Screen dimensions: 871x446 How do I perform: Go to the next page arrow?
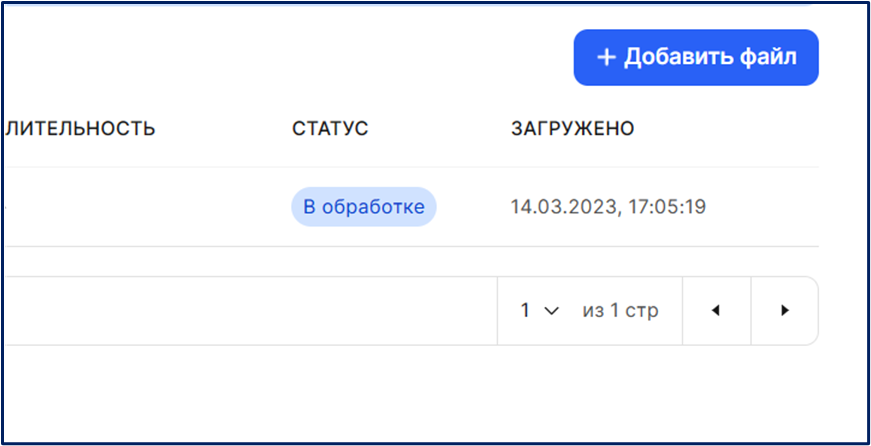click(784, 310)
